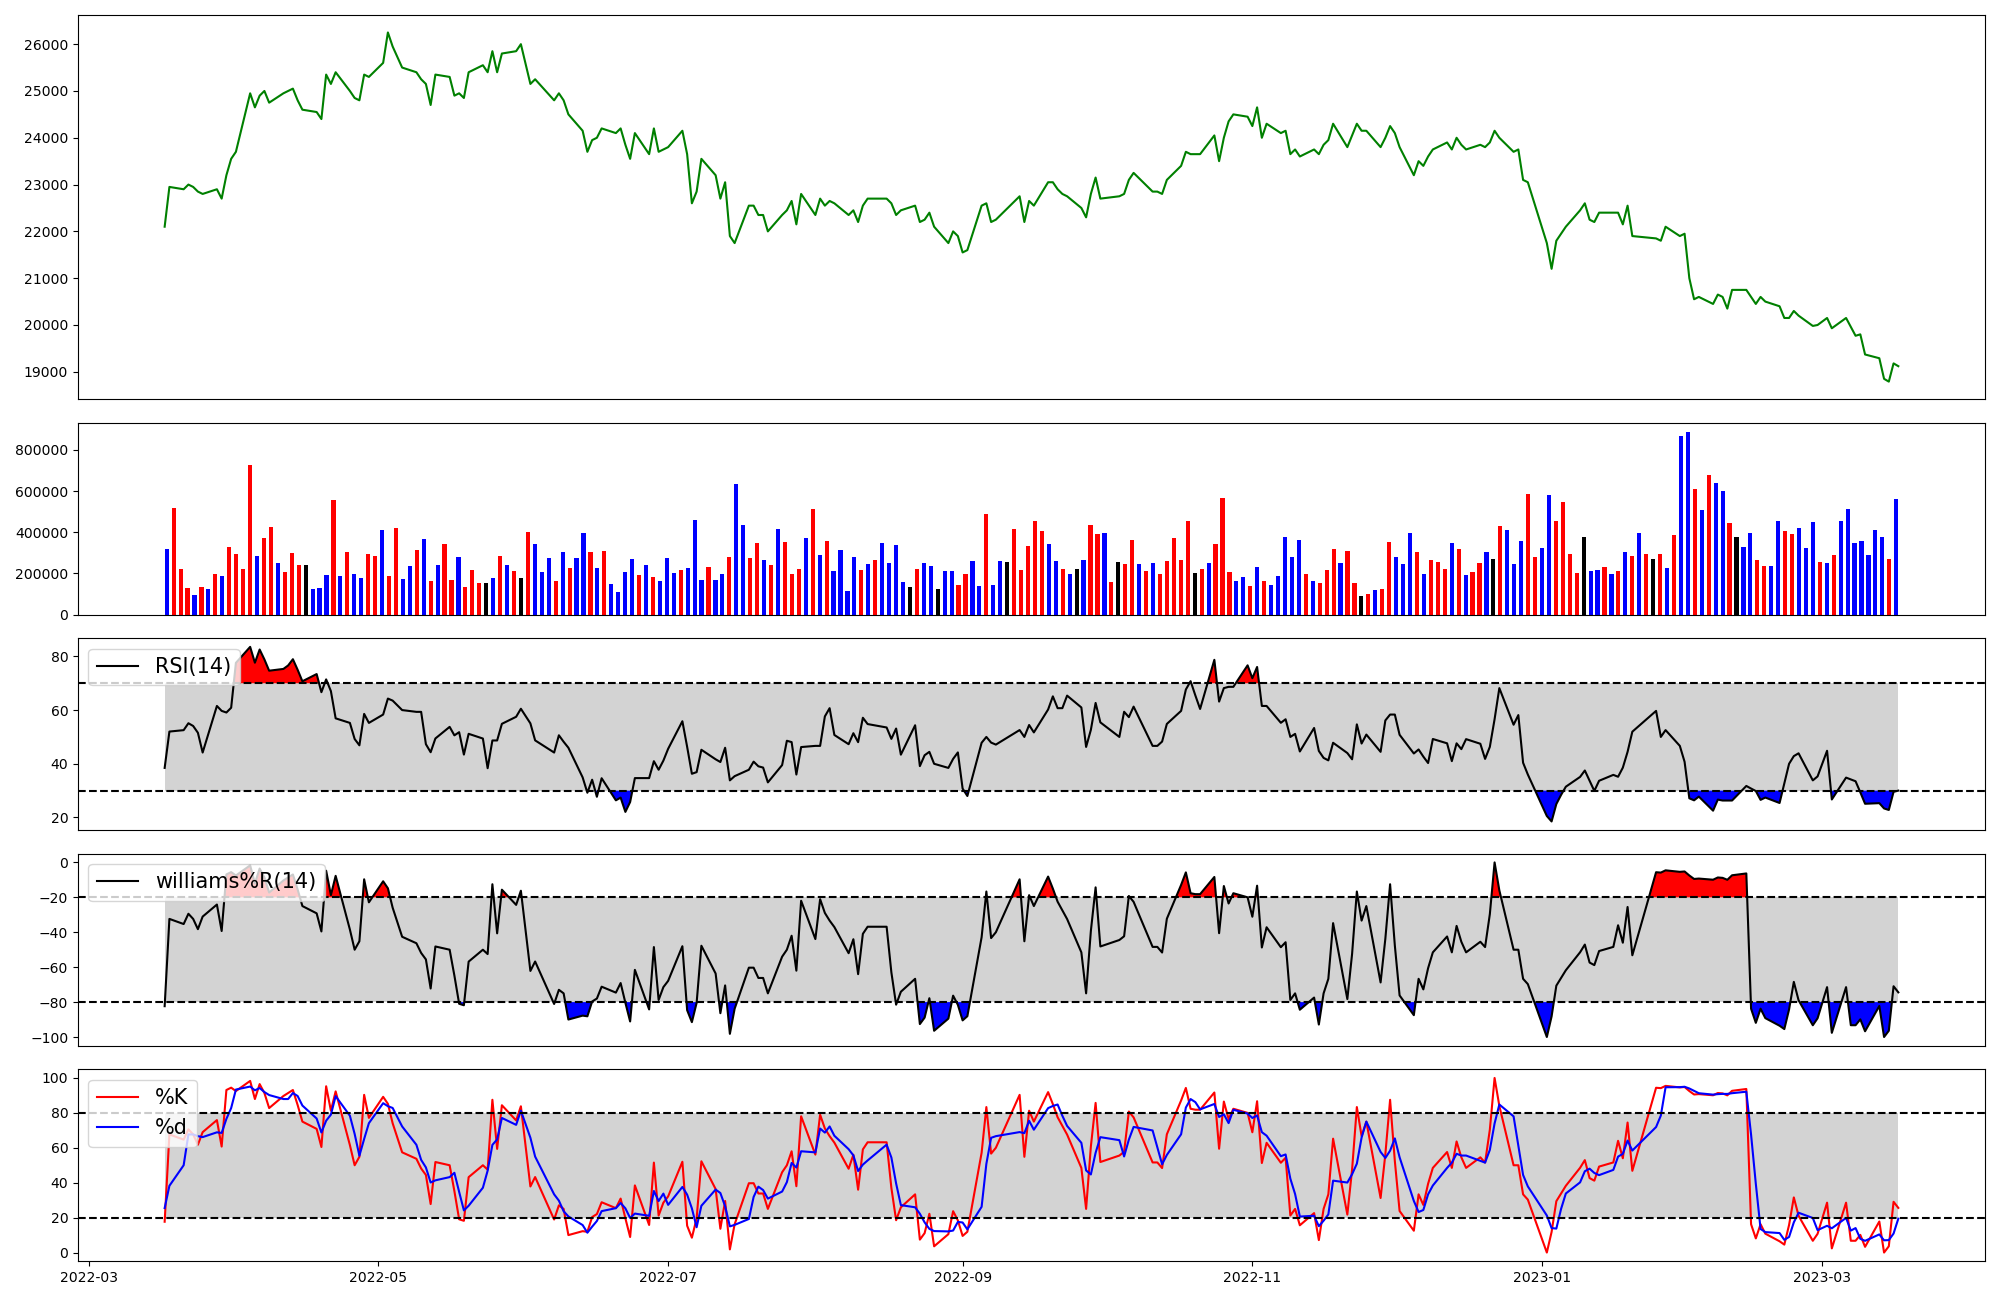The image size is (2000, 1300).
Task: Click the %d legend entry text
Action: tap(171, 1127)
